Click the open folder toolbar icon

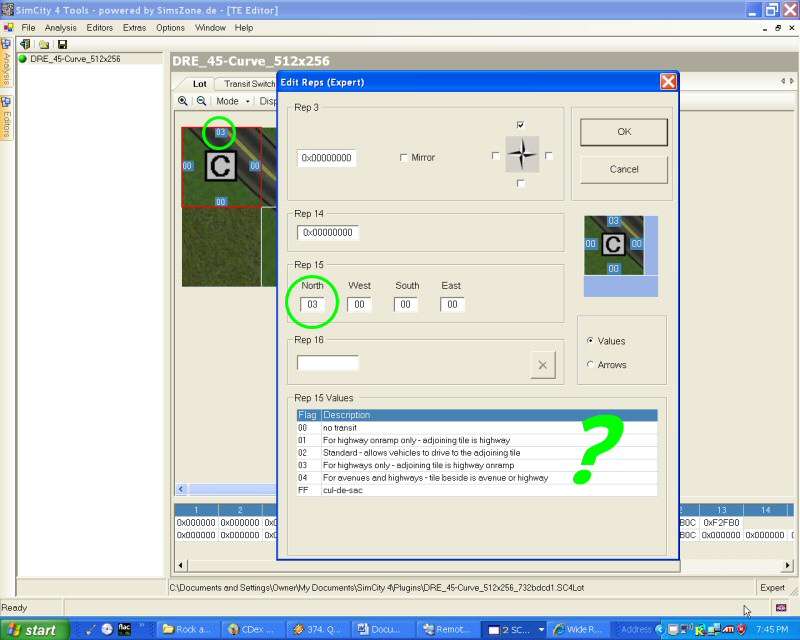click(x=44, y=45)
